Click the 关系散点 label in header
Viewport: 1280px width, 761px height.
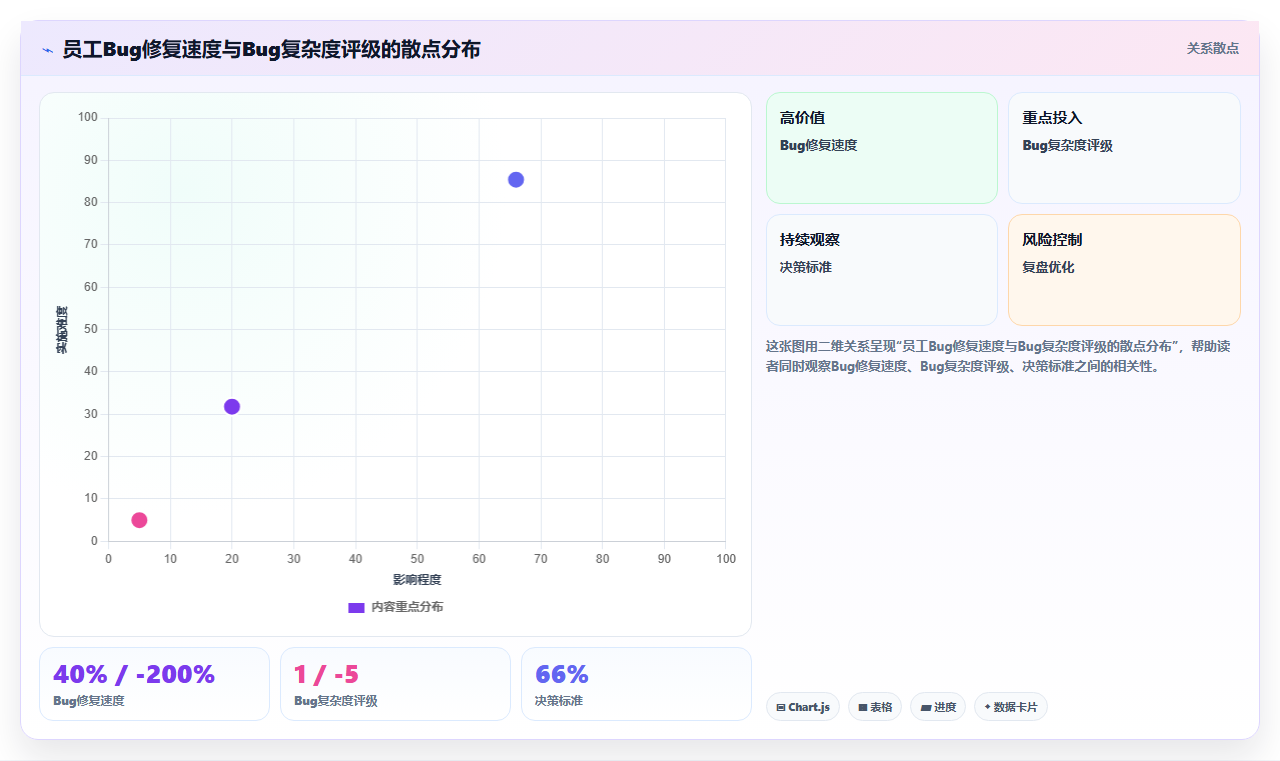[1212, 48]
